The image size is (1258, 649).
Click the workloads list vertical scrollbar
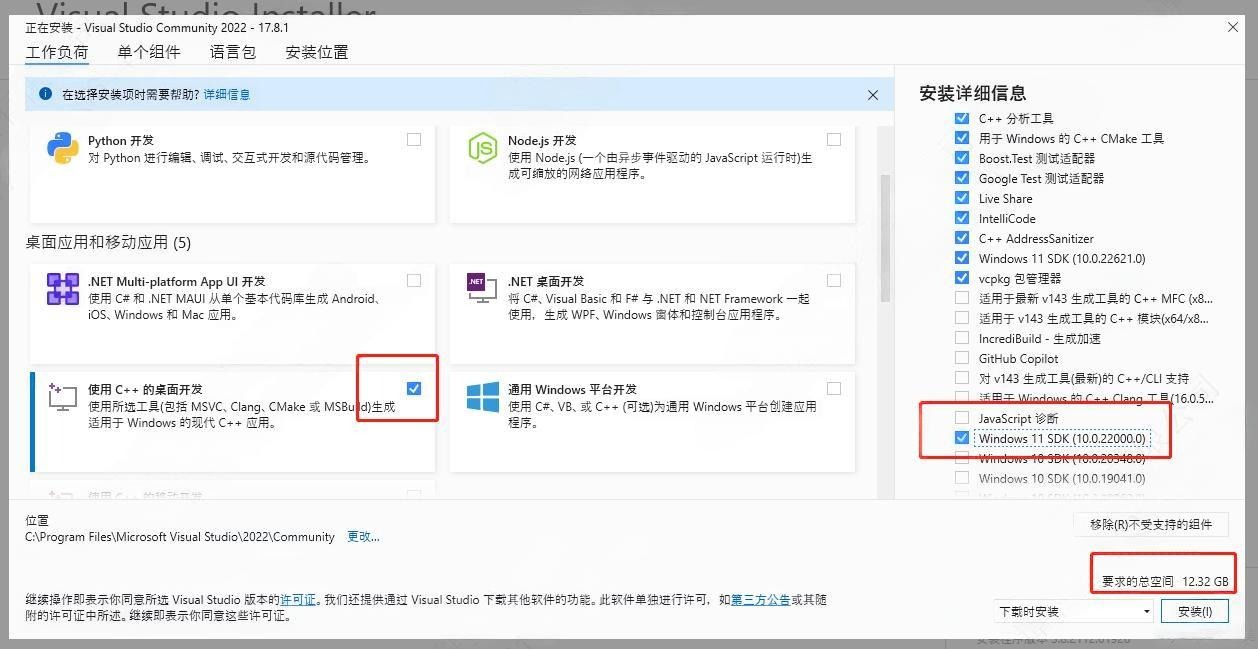click(x=884, y=238)
